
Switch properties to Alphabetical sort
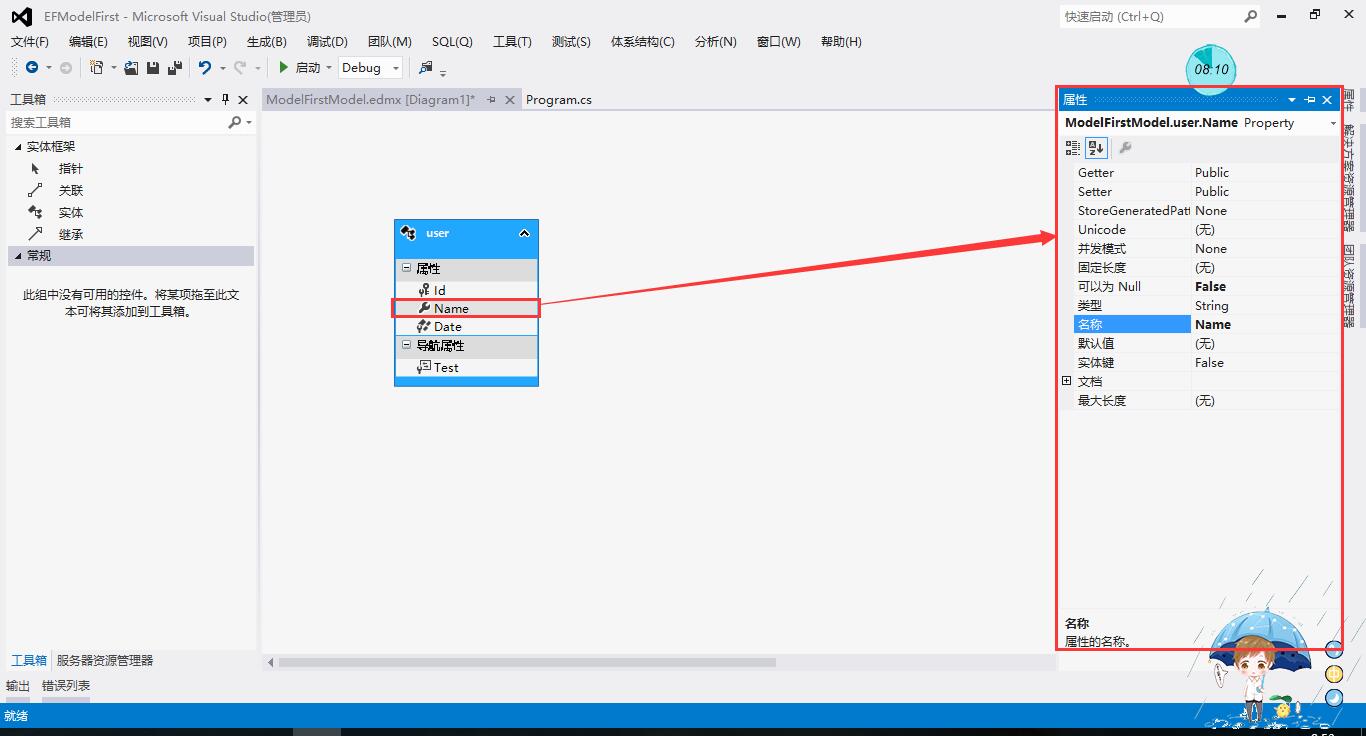(x=1096, y=148)
